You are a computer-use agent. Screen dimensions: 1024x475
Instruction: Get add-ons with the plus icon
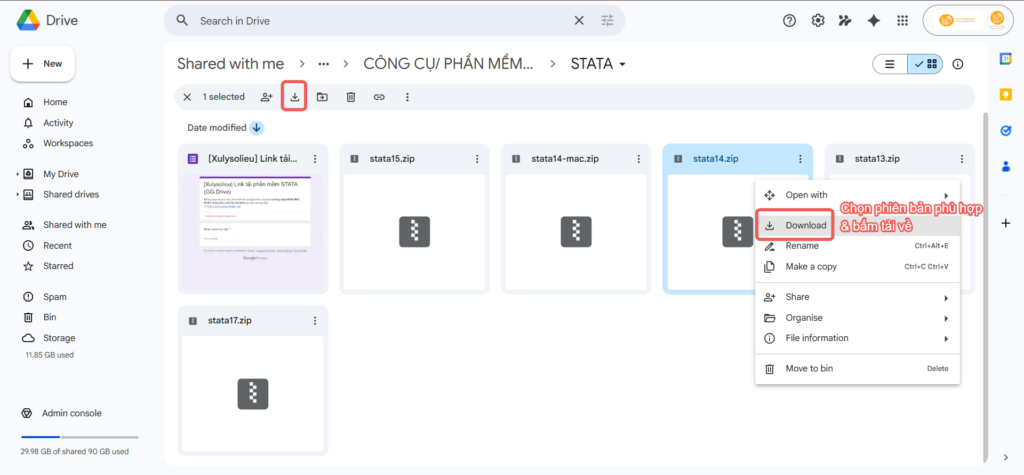click(x=1006, y=223)
